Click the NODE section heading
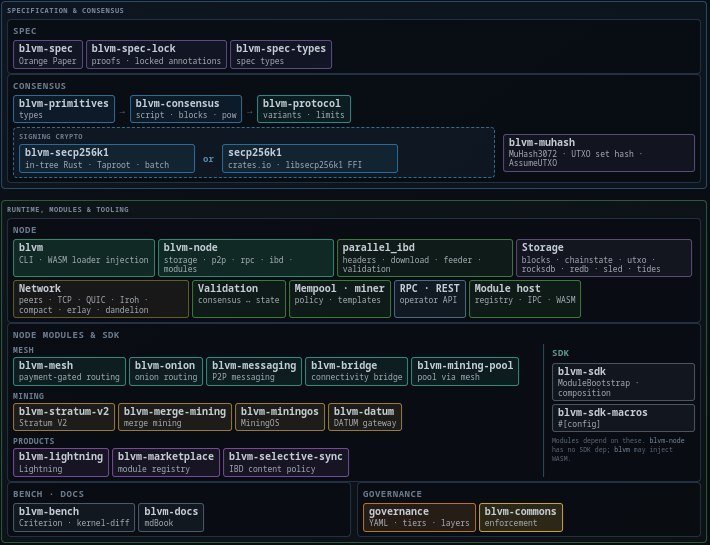The image size is (710, 545). [24, 230]
